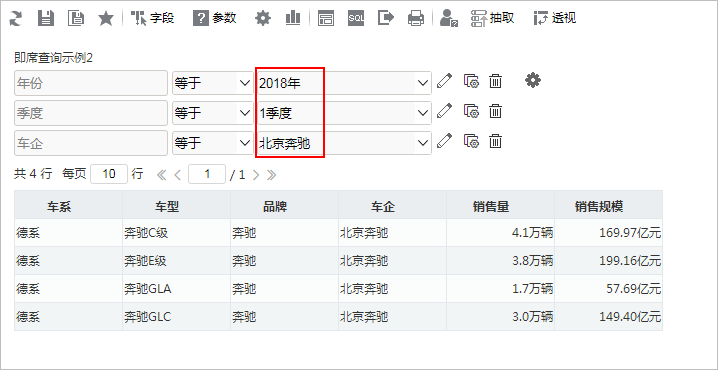This screenshot has height=370, width=718.
Task: Open the 车企 filter settings copy icon
Action: coord(471,141)
